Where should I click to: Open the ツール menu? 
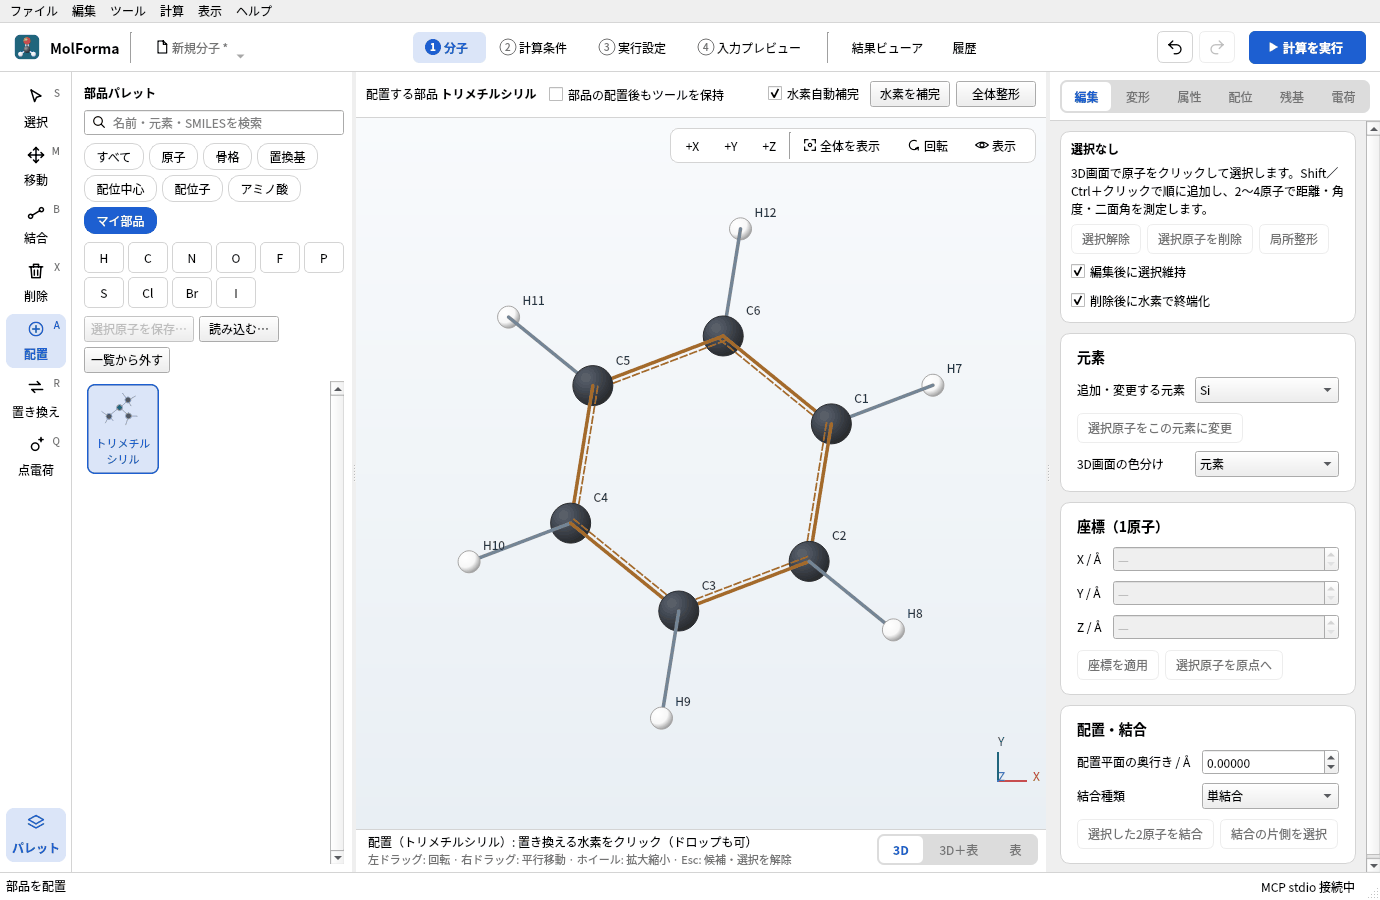(128, 11)
